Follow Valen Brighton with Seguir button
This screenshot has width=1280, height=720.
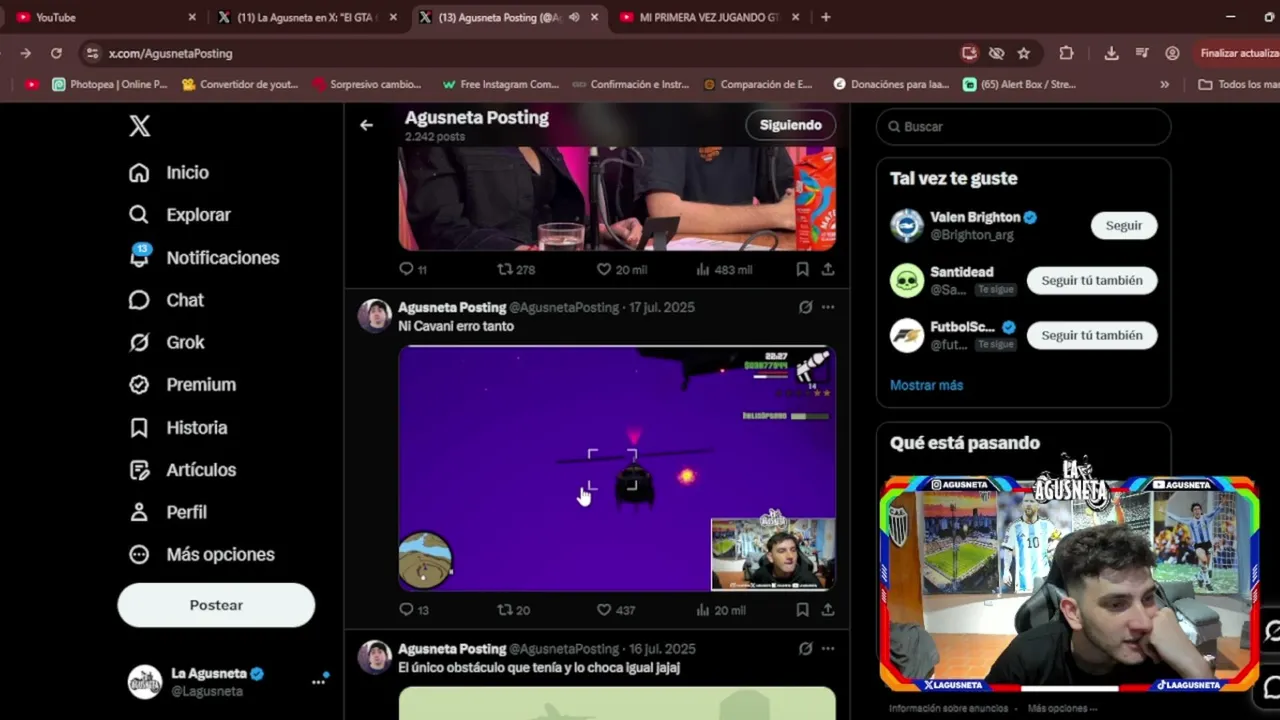click(1123, 225)
